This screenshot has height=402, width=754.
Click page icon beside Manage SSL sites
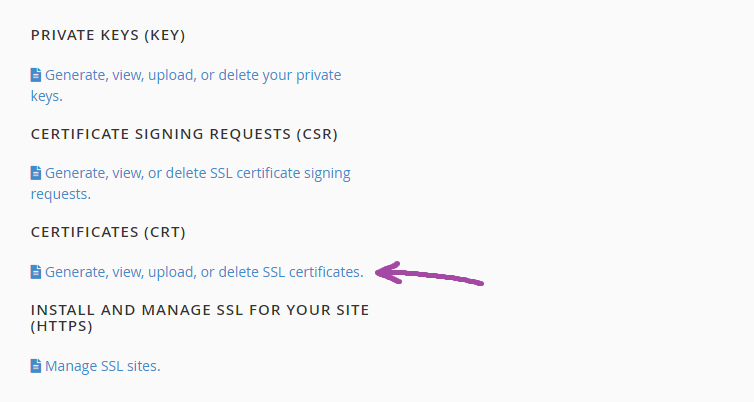[x=36, y=366]
